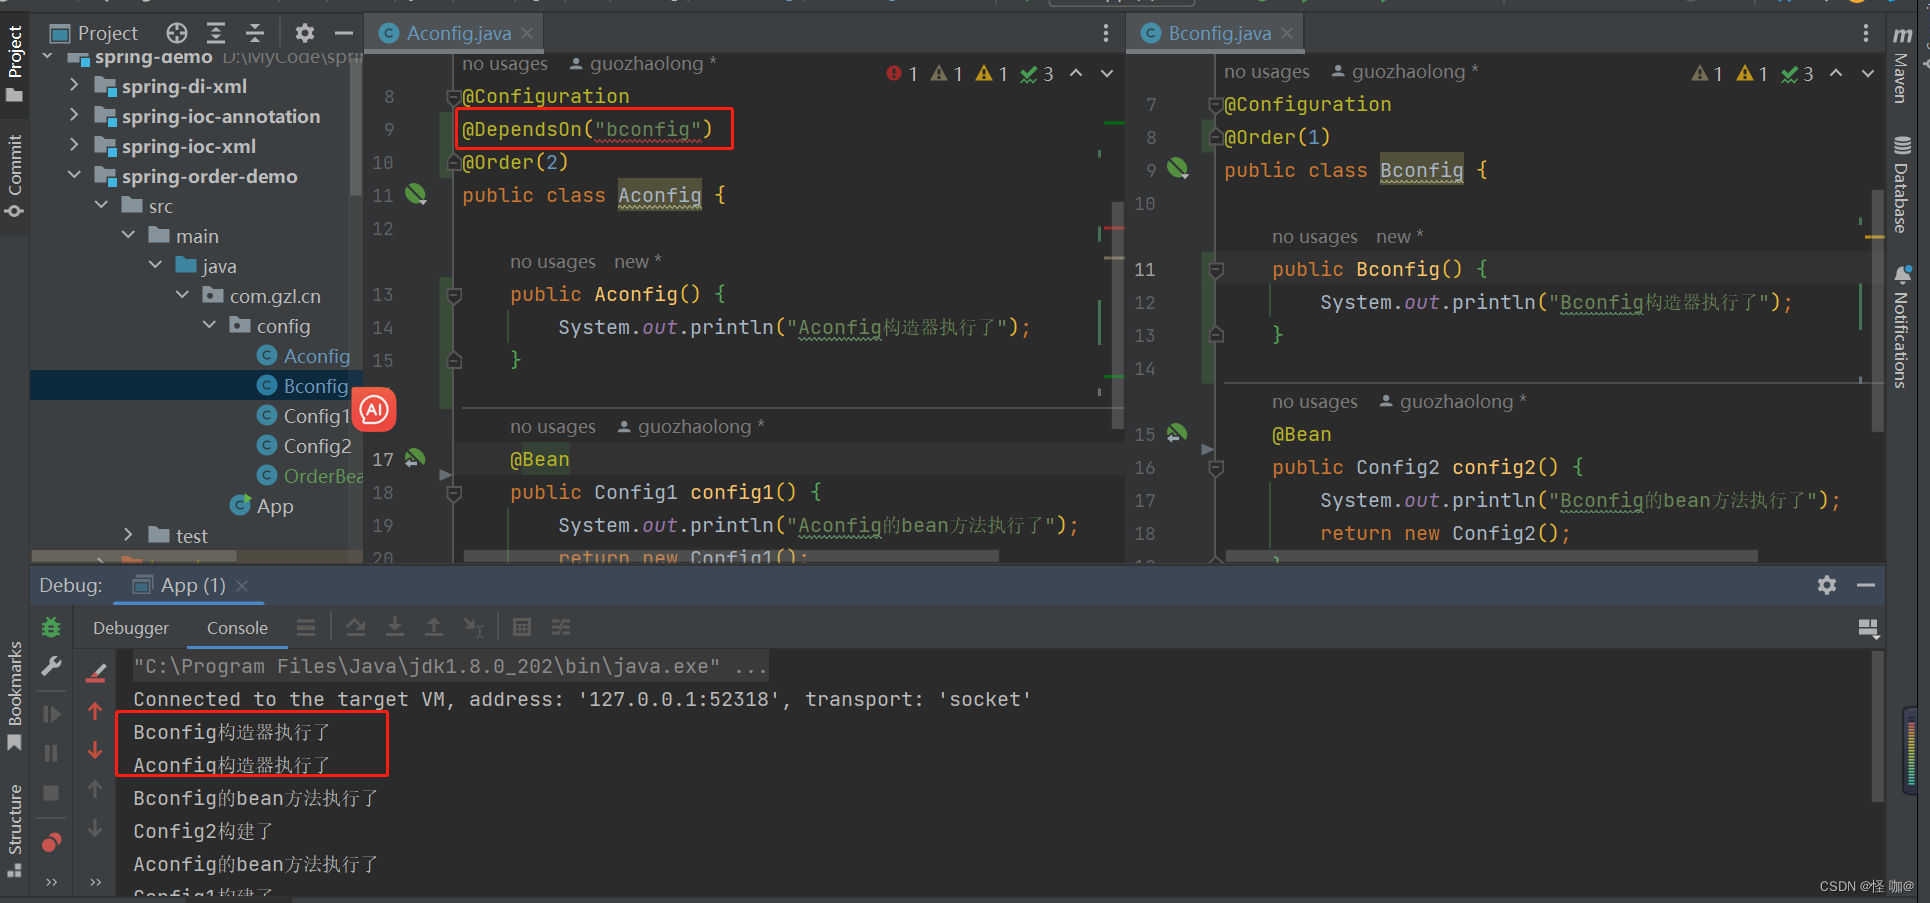Screen dimensions: 1930x903
Task: Expand the test folder
Action: (x=128, y=535)
